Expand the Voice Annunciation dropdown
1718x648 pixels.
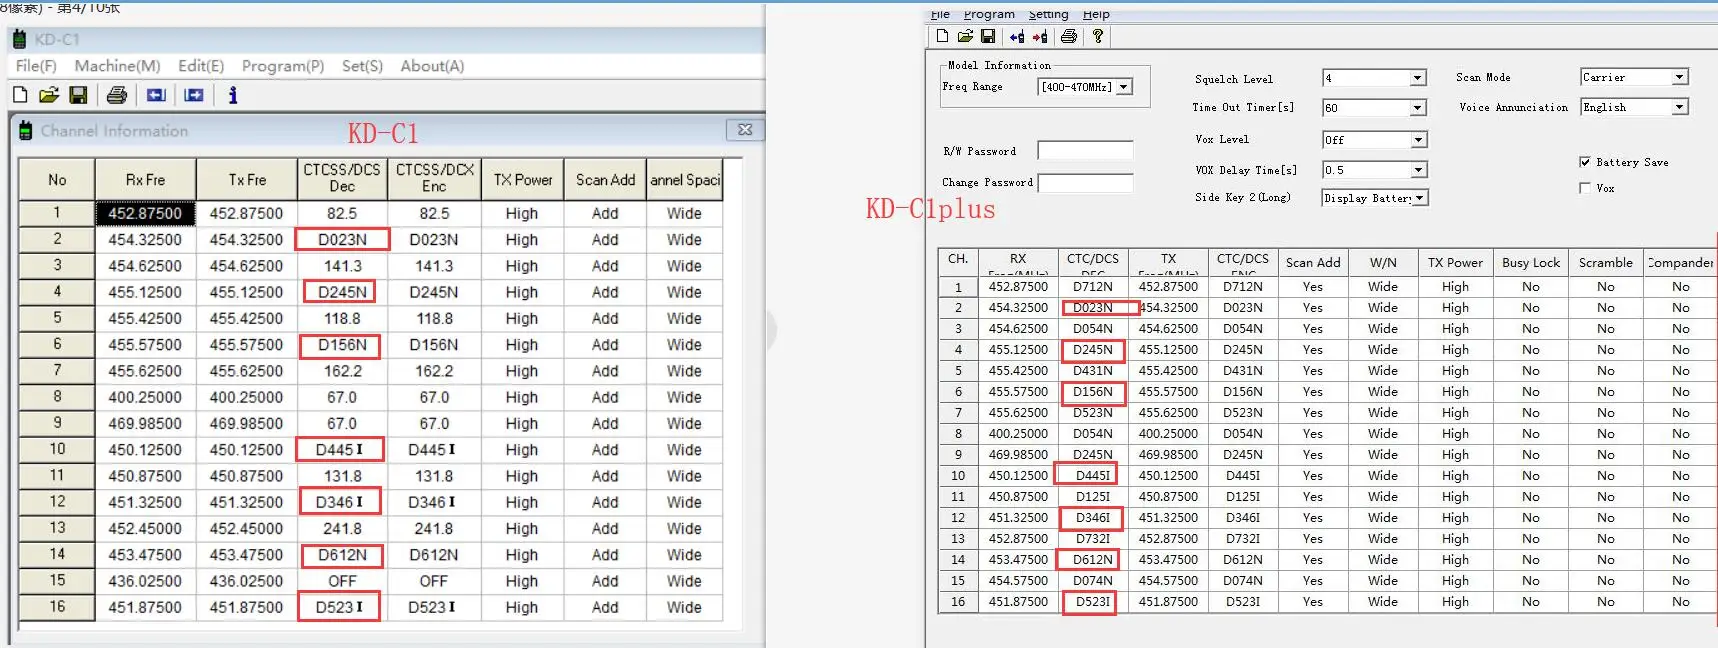[1680, 107]
